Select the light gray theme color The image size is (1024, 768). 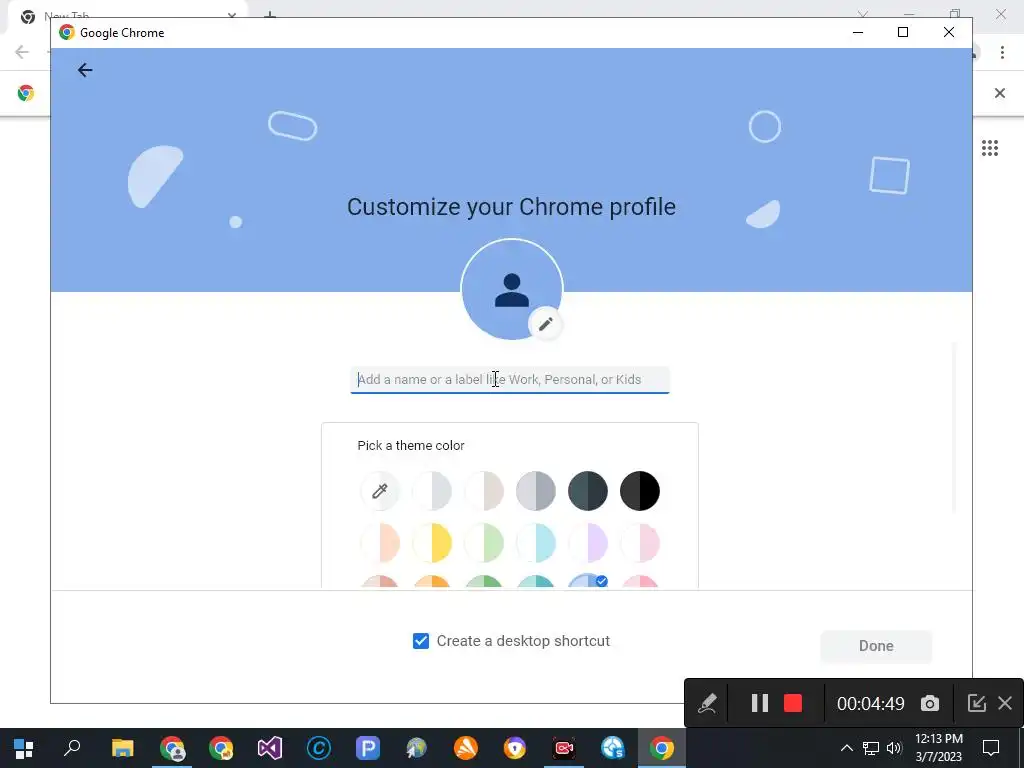(432, 490)
